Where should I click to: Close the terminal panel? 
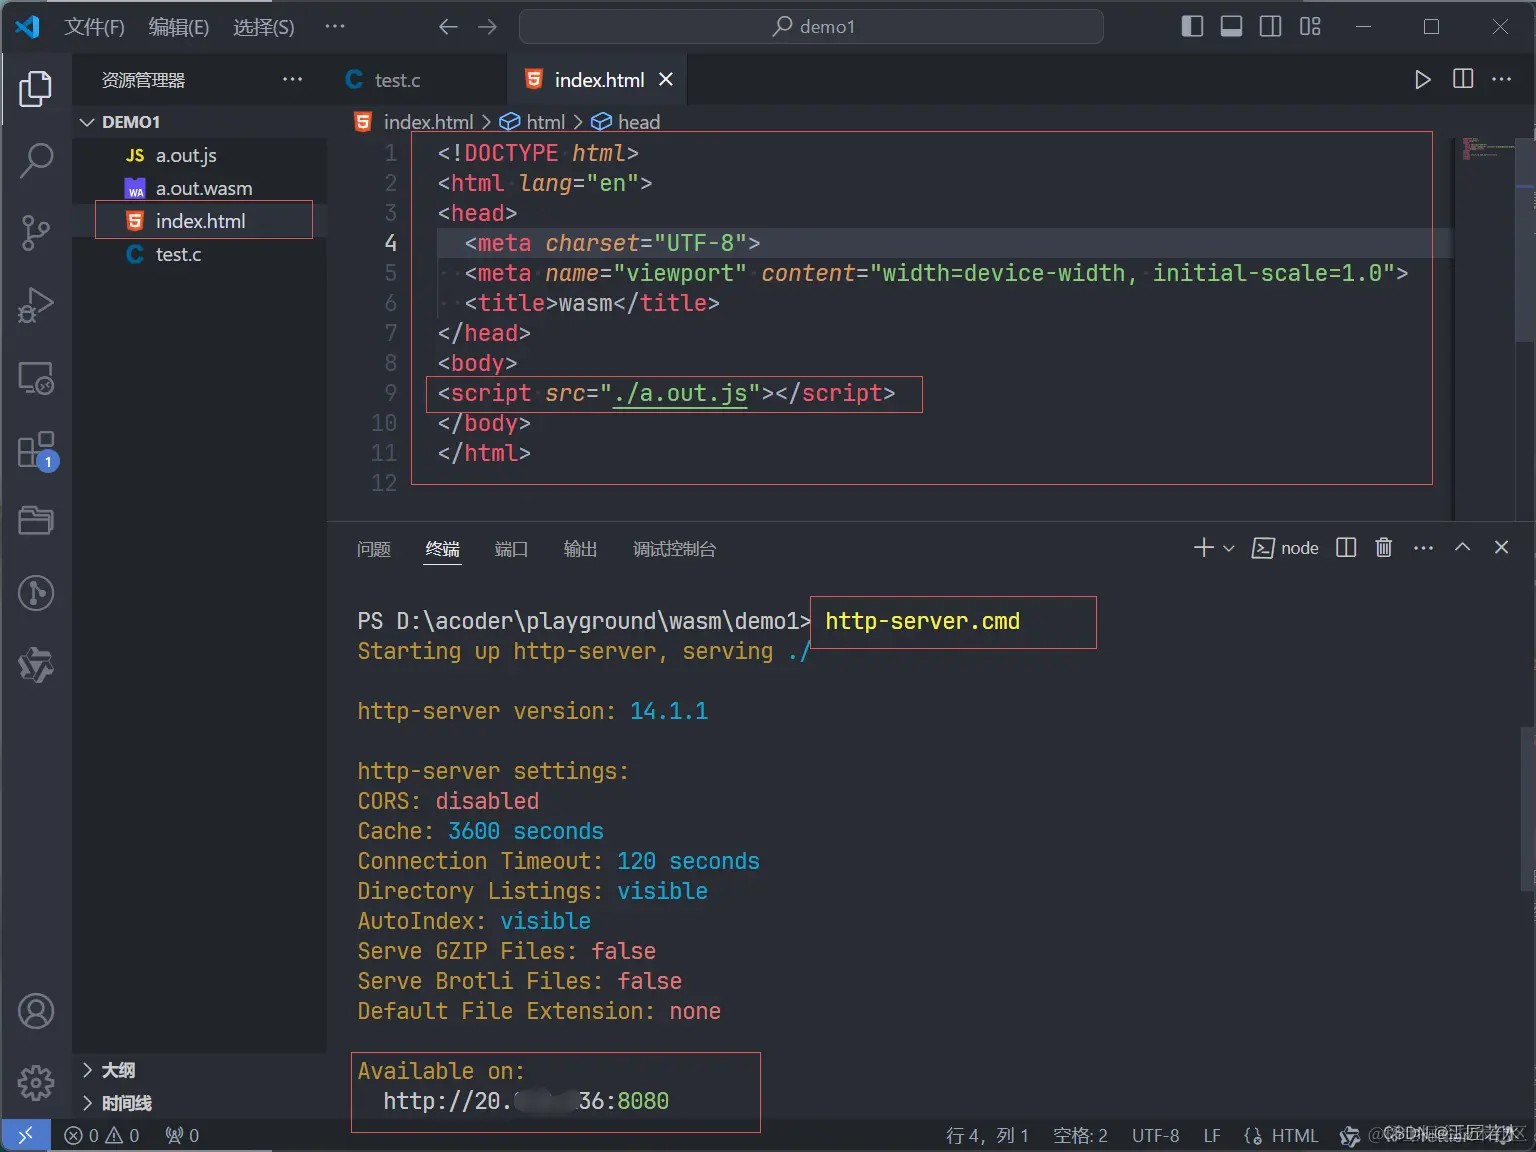coord(1501,547)
